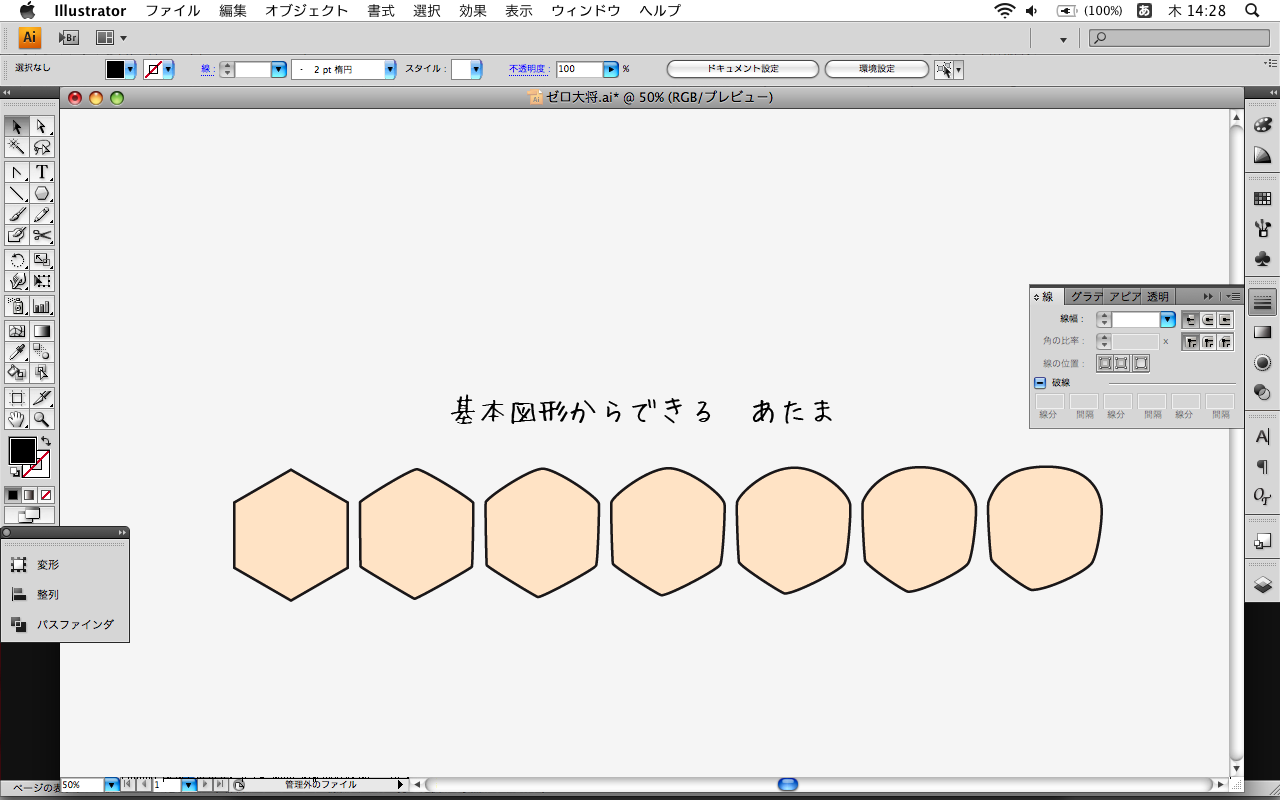
Task: Open the workspace layout switcher dropdown
Action: click(x=111, y=38)
